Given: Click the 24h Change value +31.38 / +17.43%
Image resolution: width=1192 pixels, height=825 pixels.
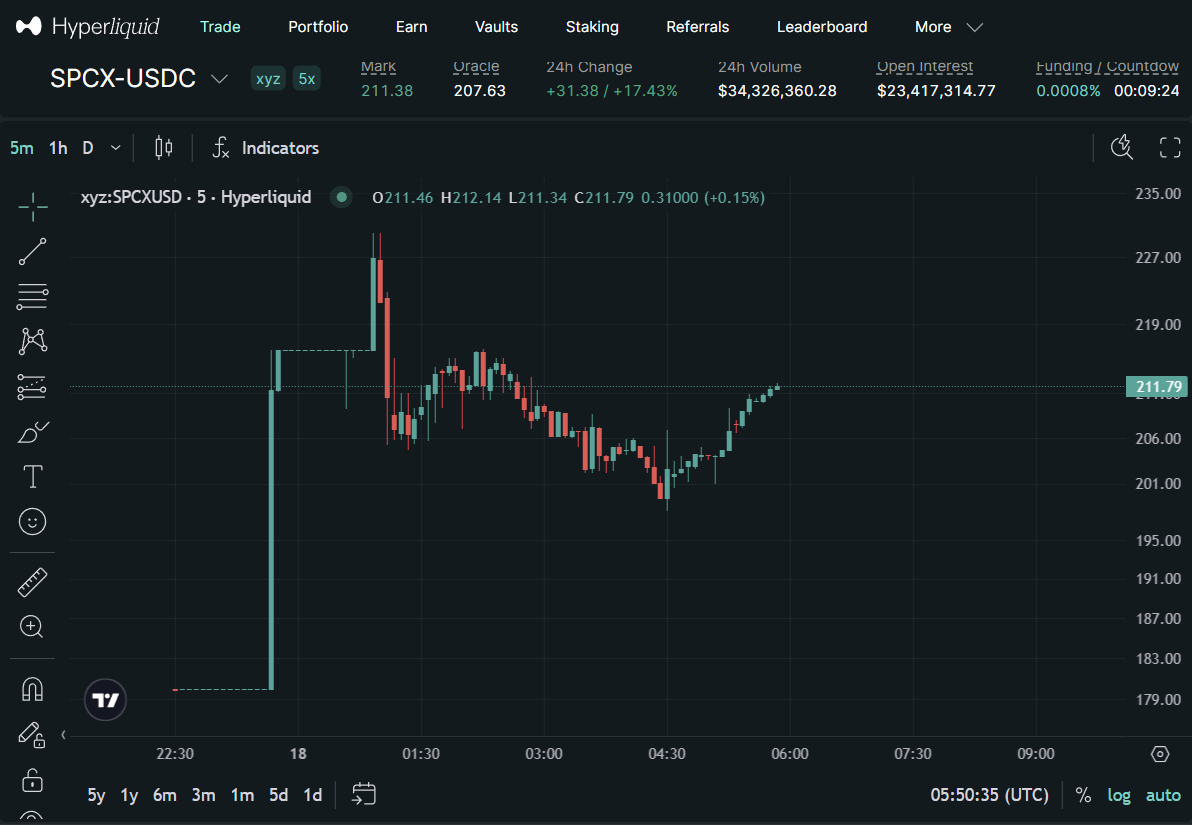Looking at the screenshot, I should coord(612,90).
